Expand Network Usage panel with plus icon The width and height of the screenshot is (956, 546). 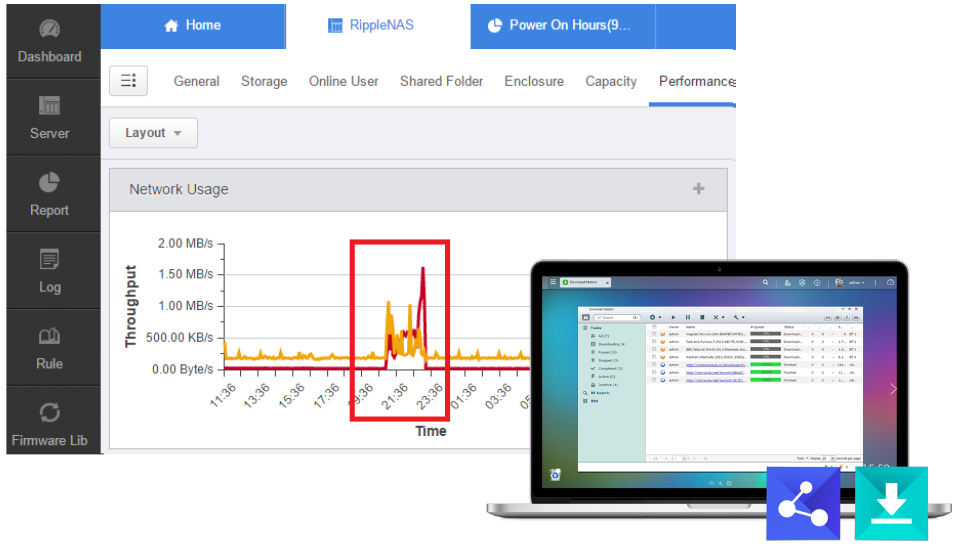(x=698, y=189)
